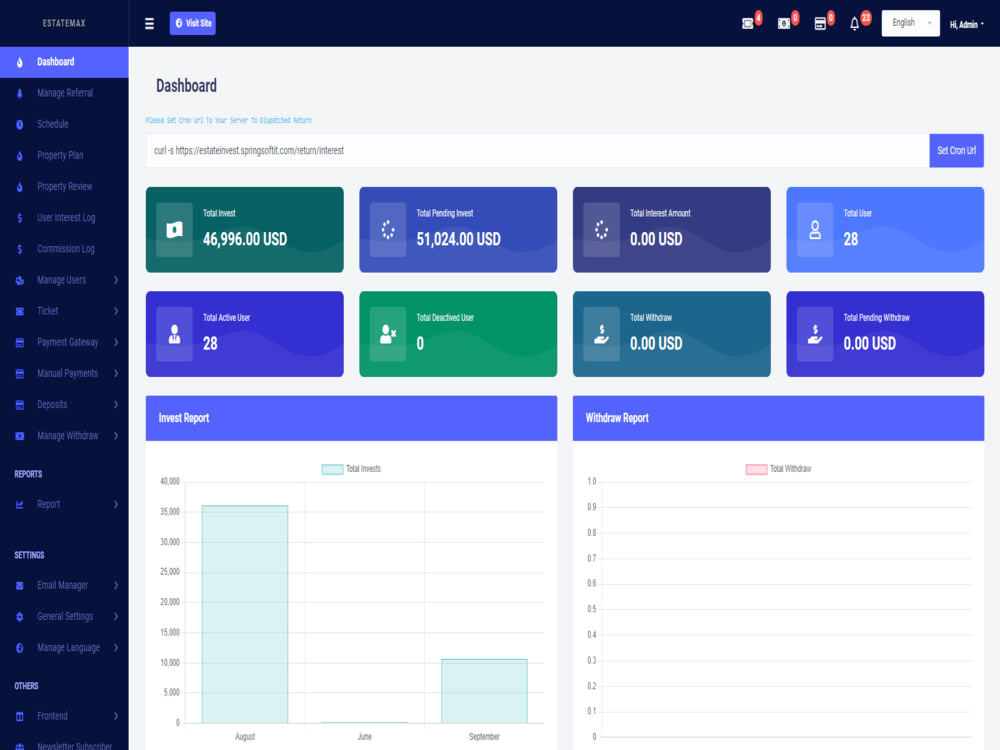Click the Total Interest Amount spinner icon
The height and width of the screenshot is (750, 1000).
pyautogui.click(x=601, y=230)
